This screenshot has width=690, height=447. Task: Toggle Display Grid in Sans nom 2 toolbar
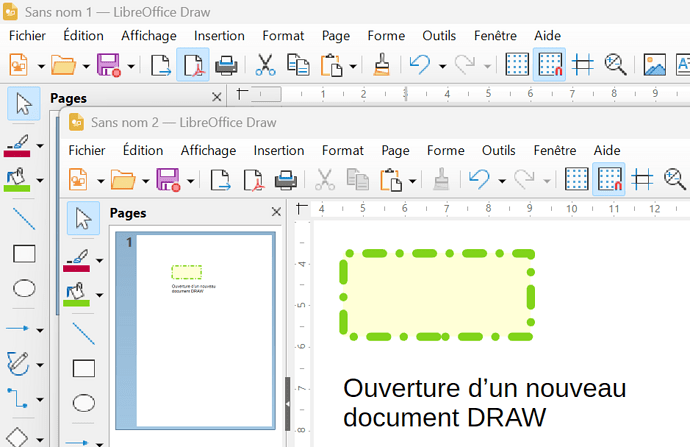click(x=576, y=180)
